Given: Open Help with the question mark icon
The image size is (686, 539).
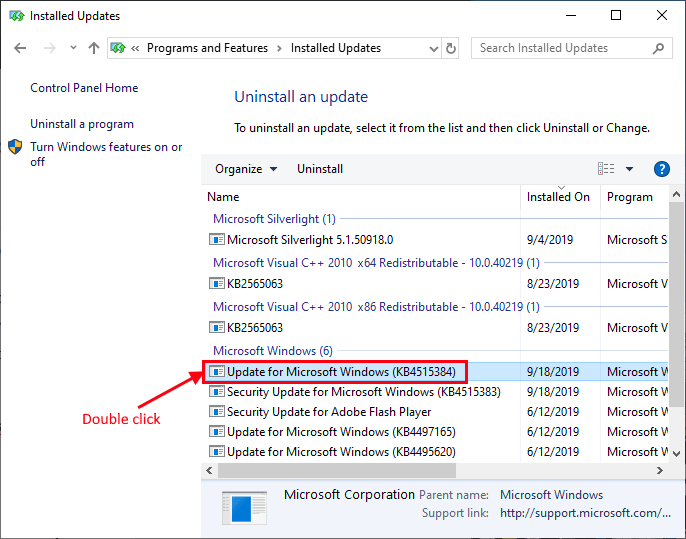Looking at the screenshot, I should point(662,169).
